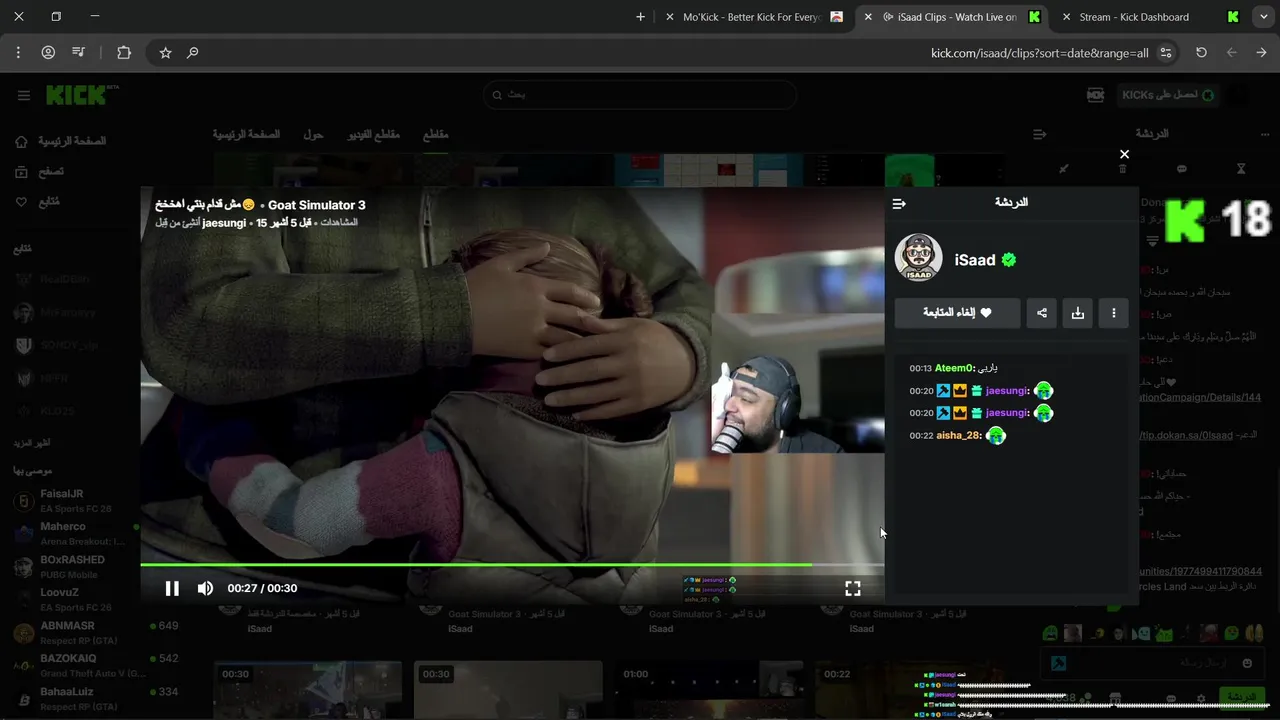Open a new browser tab
Image resolution: width=1280 pixels, height=720 pixels.
coord(641,17)
